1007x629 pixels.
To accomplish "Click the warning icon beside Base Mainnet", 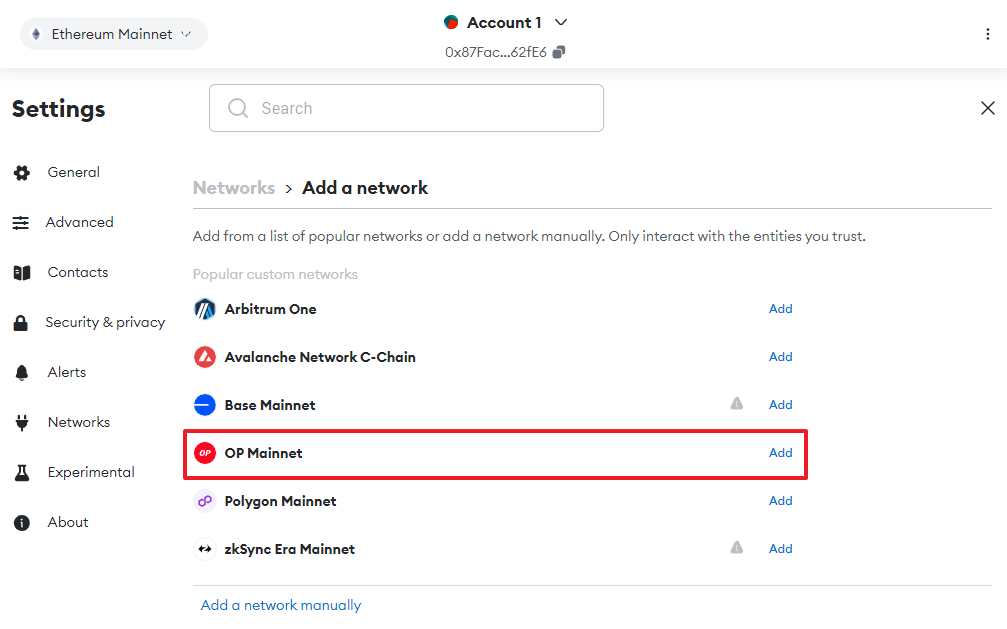I will pyautogui.click(x=737, y=402).
